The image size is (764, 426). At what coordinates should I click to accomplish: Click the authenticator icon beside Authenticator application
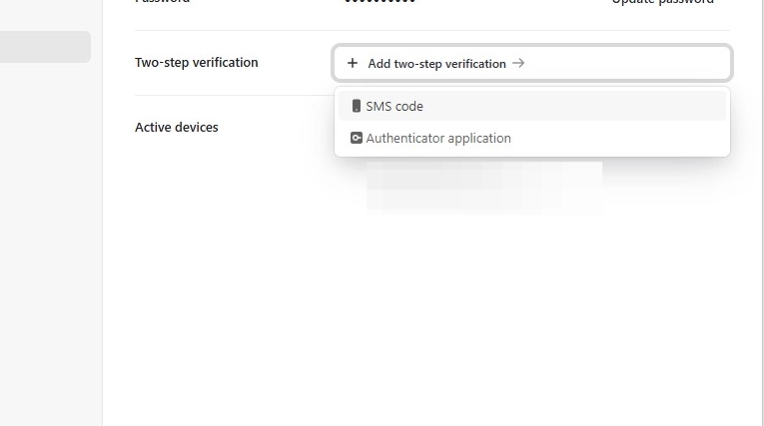click(356, 138)
